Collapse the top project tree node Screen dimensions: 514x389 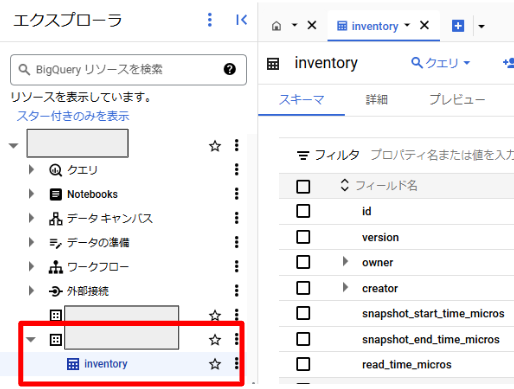click(x=13, y=146)
